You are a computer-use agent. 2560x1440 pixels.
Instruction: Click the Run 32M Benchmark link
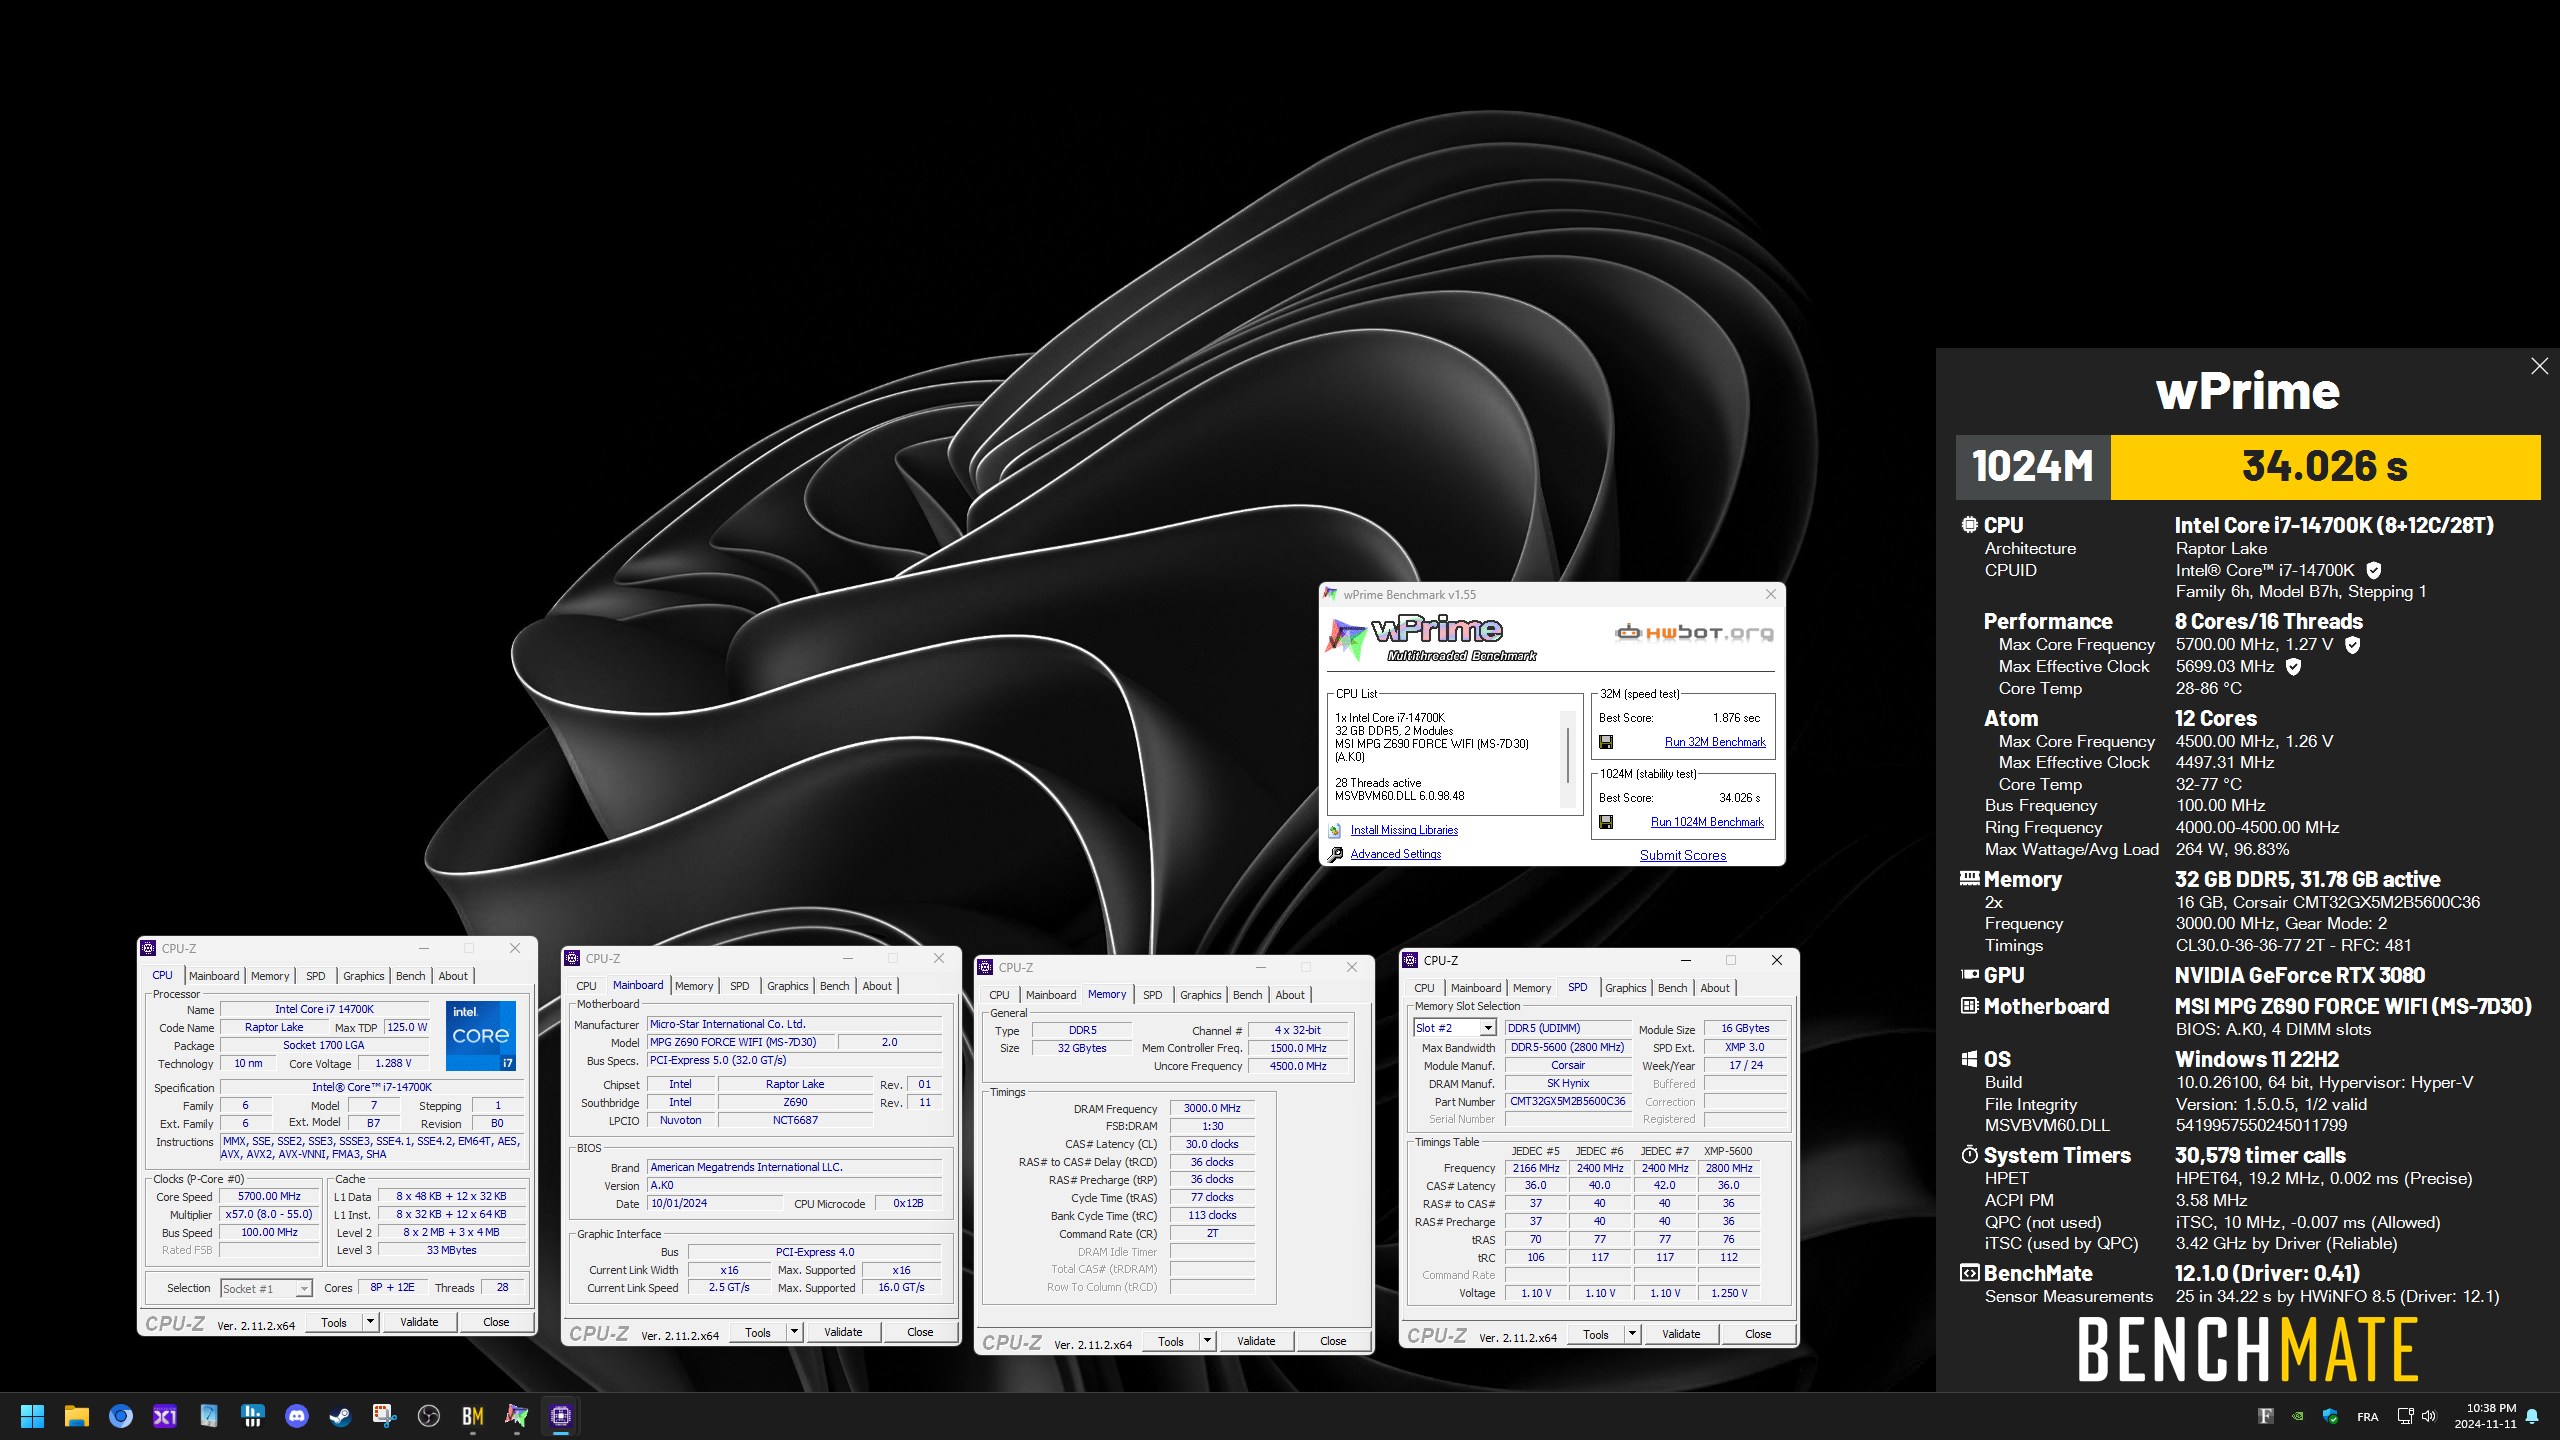point(1715,742)
